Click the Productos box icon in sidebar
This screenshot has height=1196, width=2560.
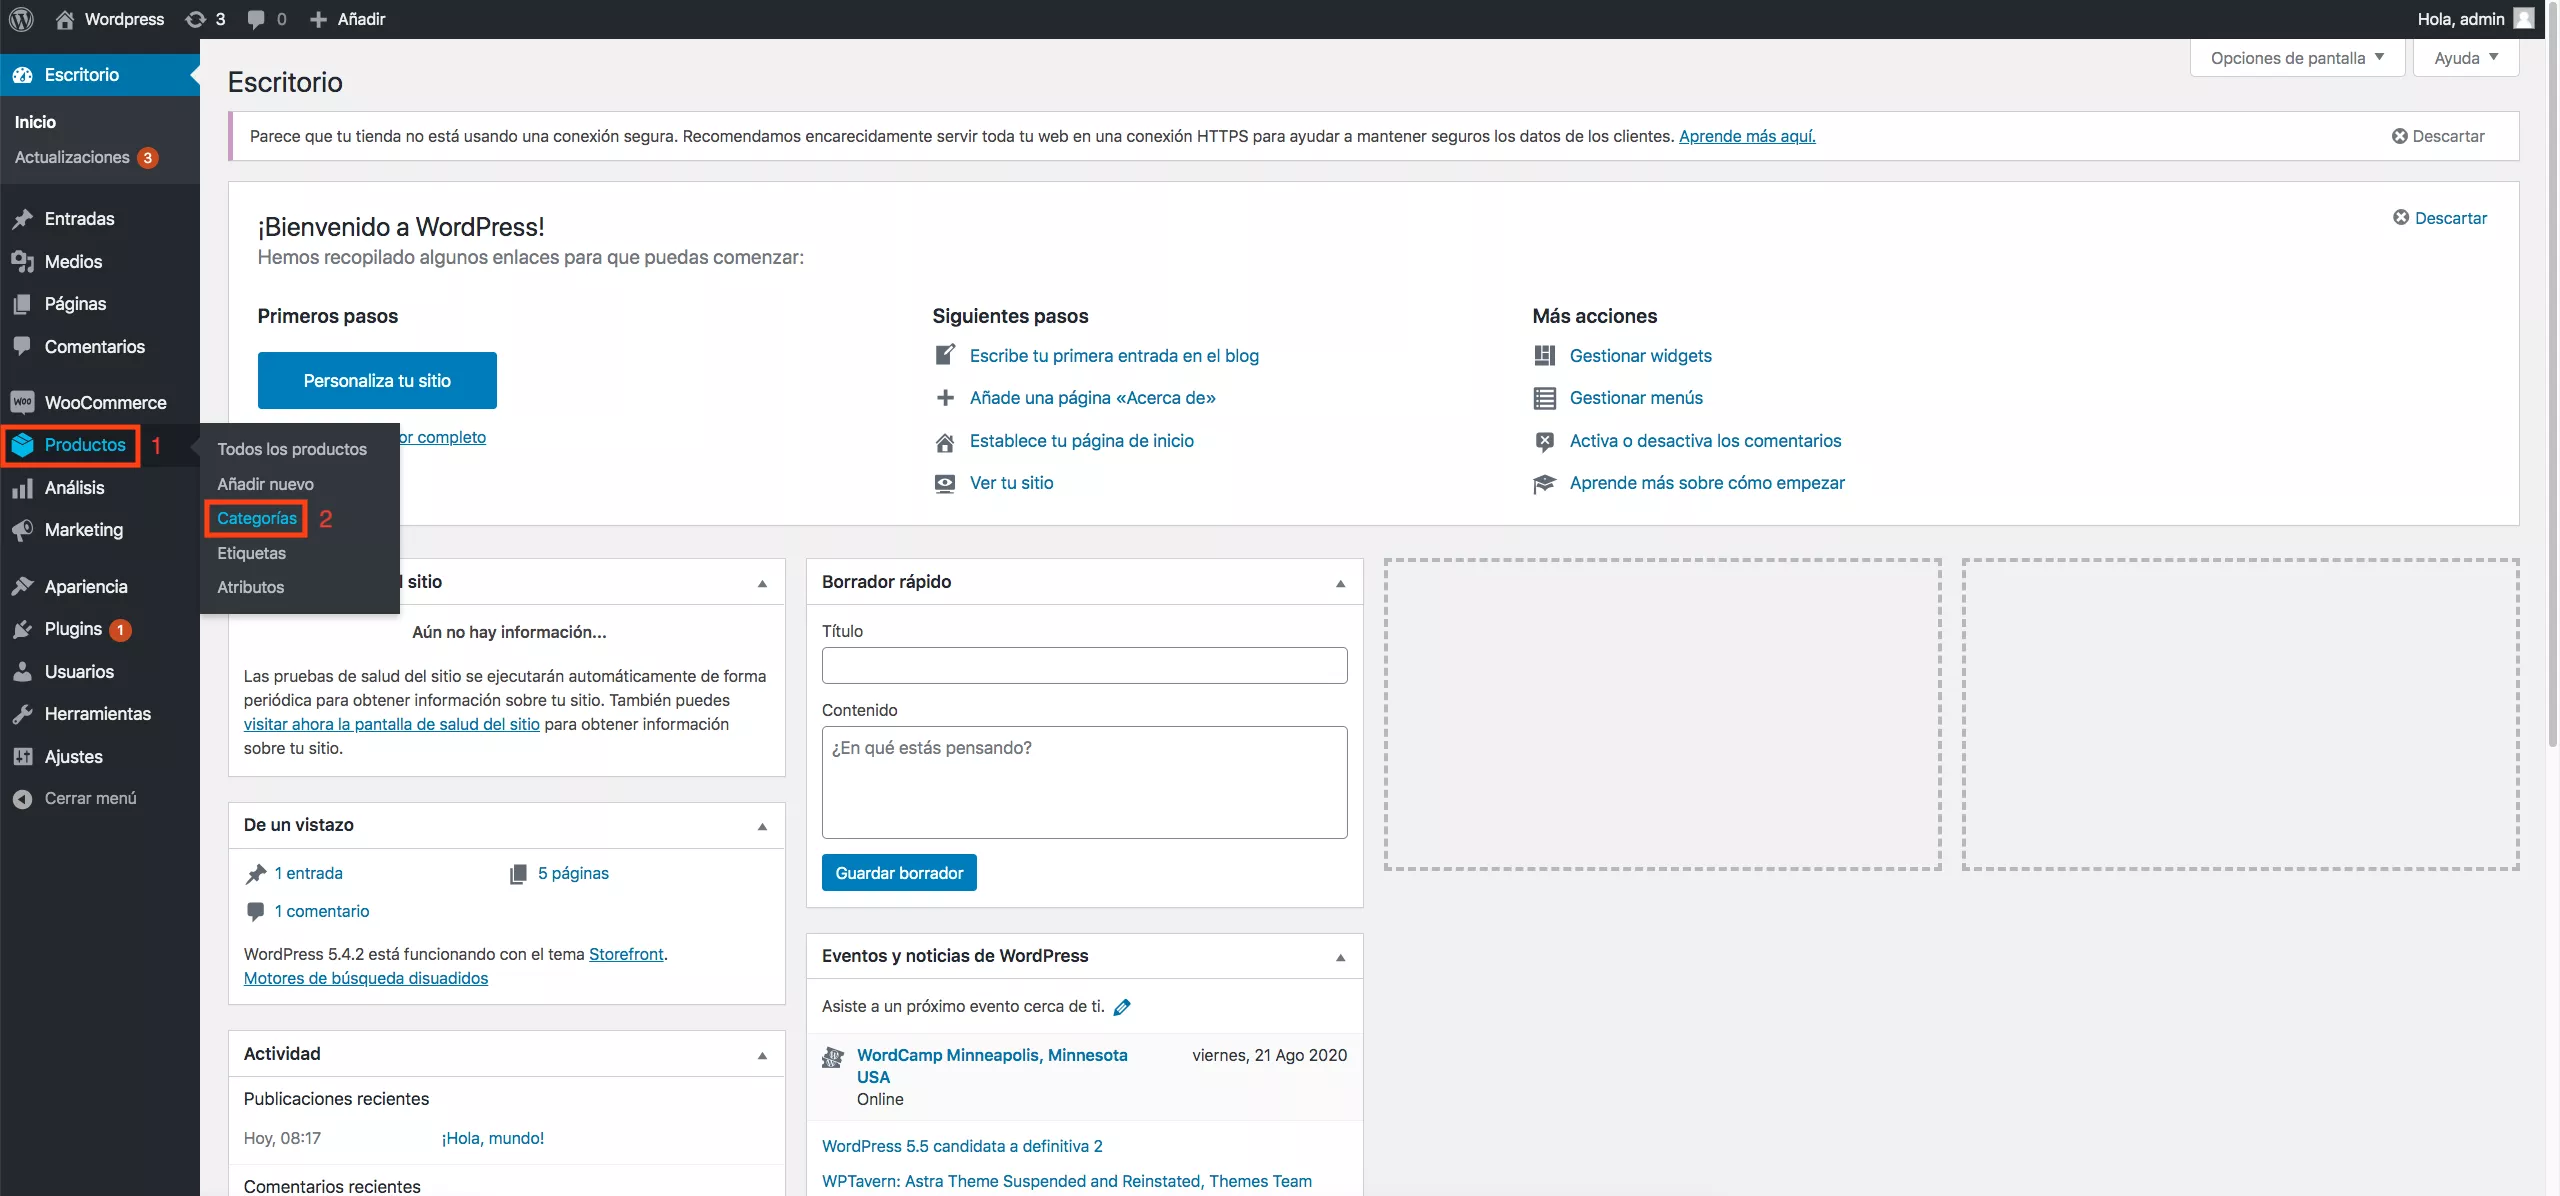[22, 445]
